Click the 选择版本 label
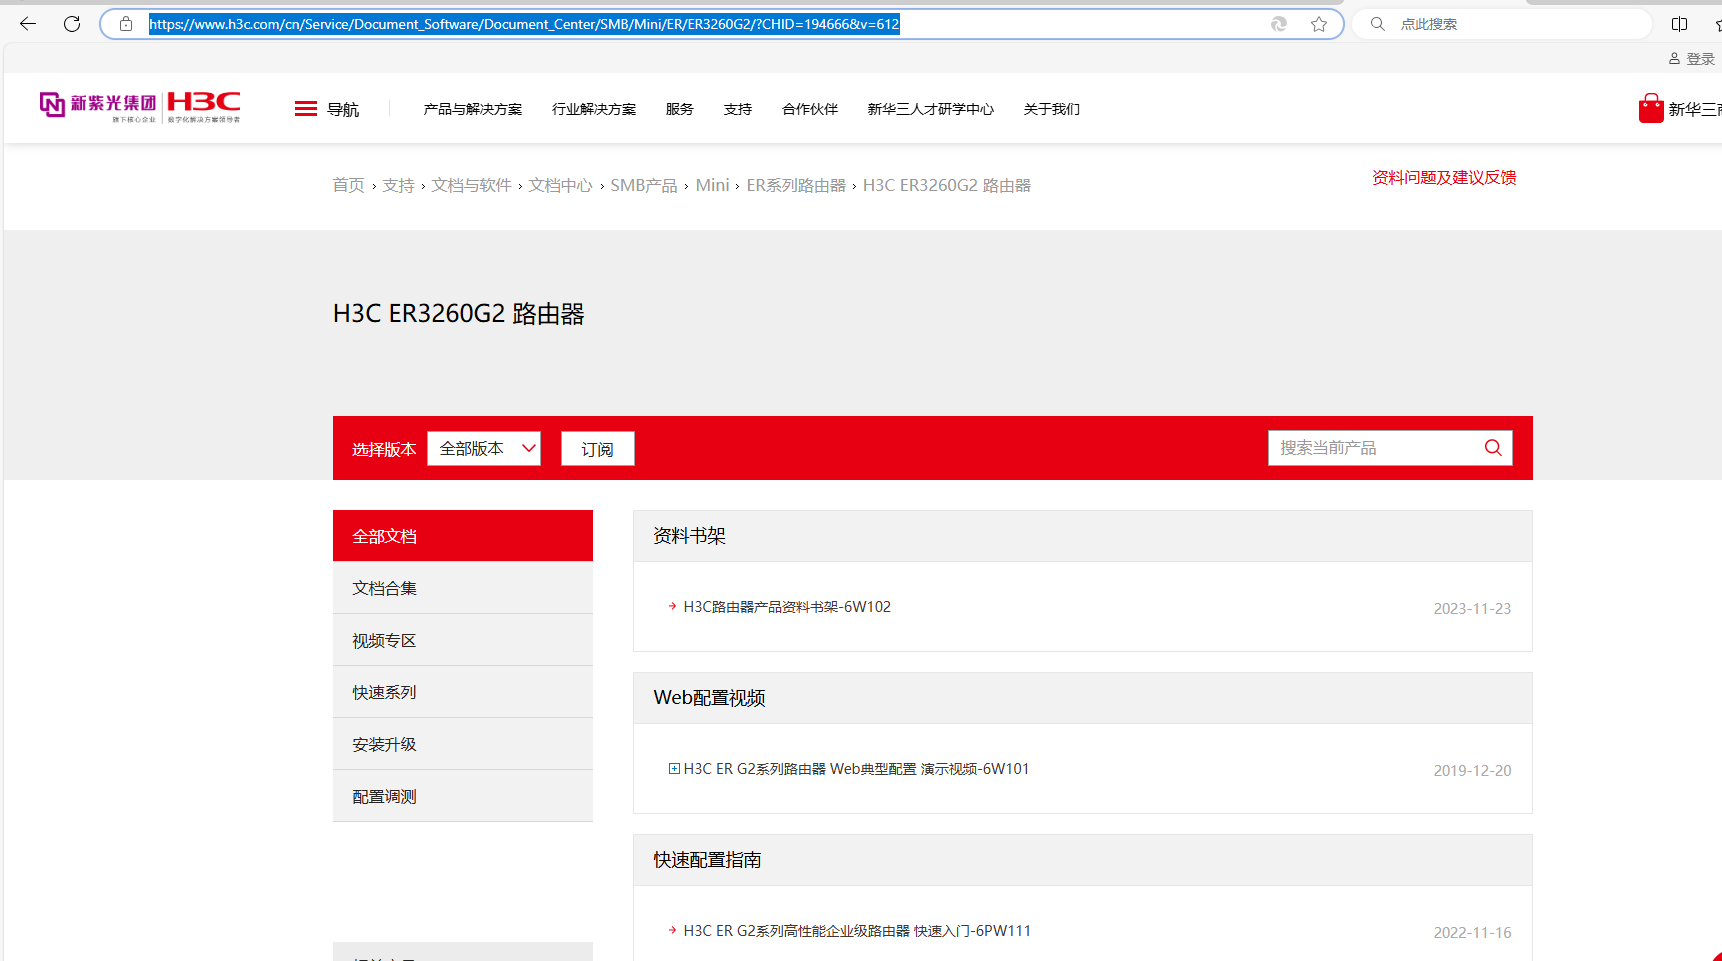Viewport: 1722px width, 961px height. tap(384, 449)
